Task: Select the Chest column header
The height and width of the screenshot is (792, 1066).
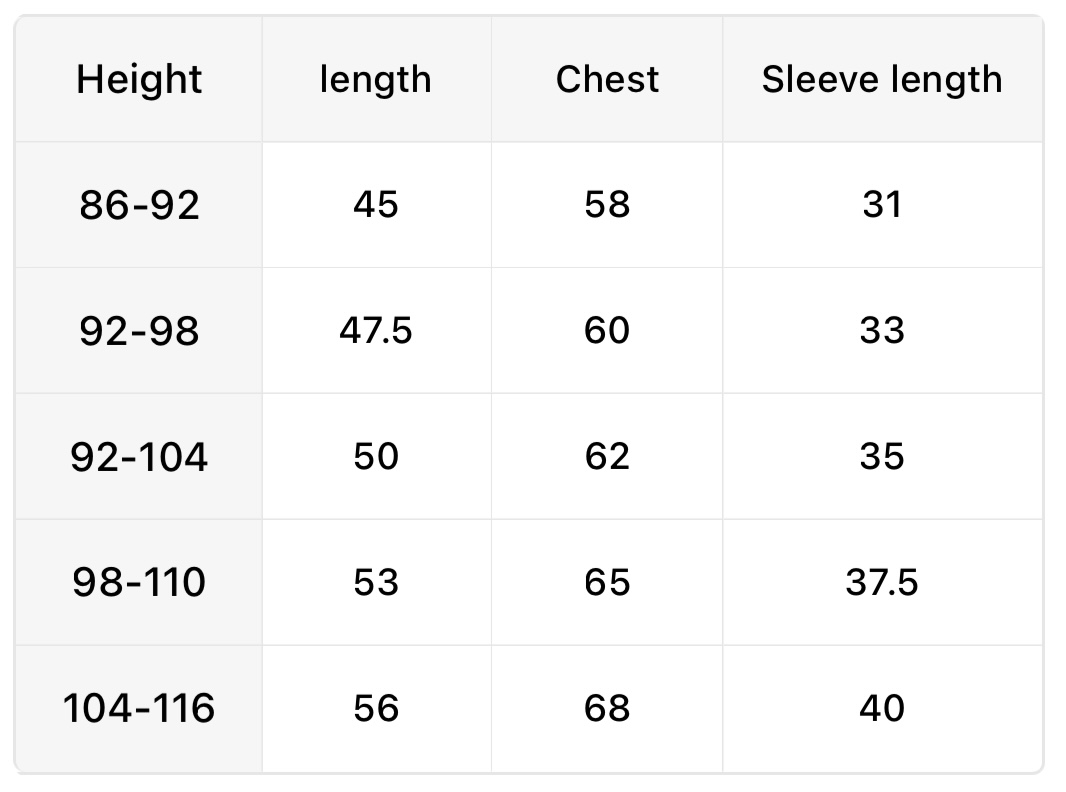Action: coord(607,80)
